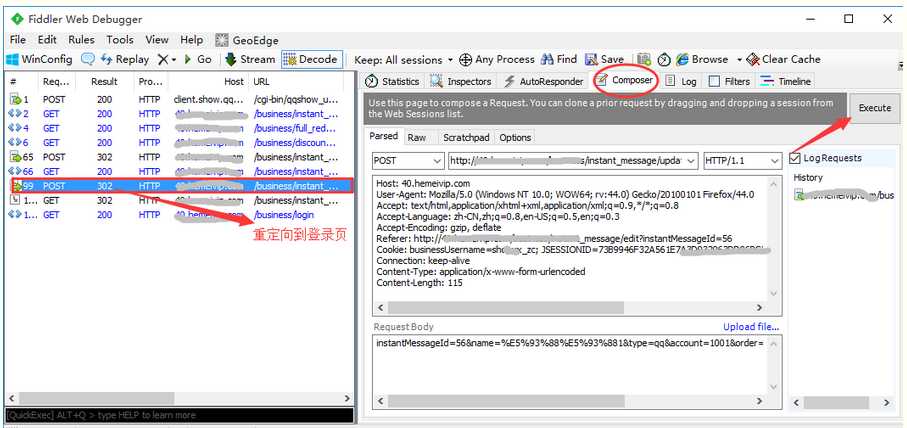
Task: Open the GeoEdge menu item
Action: point(247,40)
